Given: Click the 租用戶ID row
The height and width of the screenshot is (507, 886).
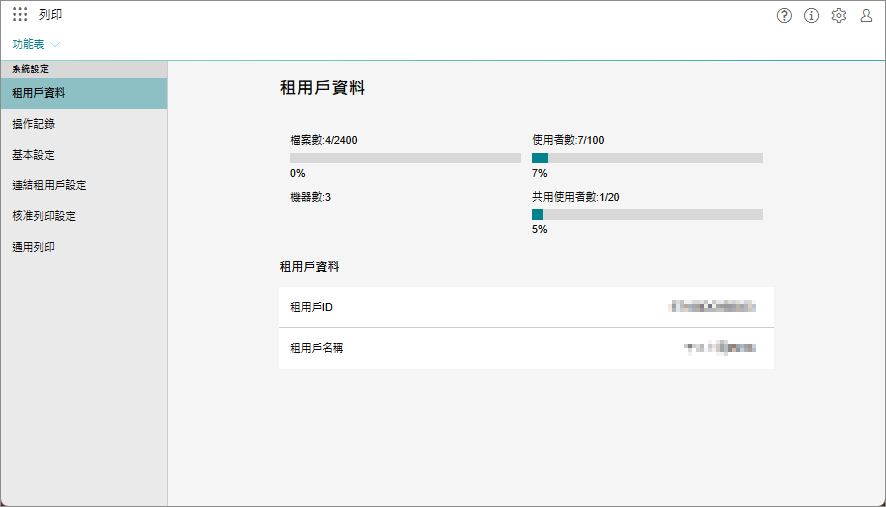Looking at the screenshot, I should (x=526, y=307).
